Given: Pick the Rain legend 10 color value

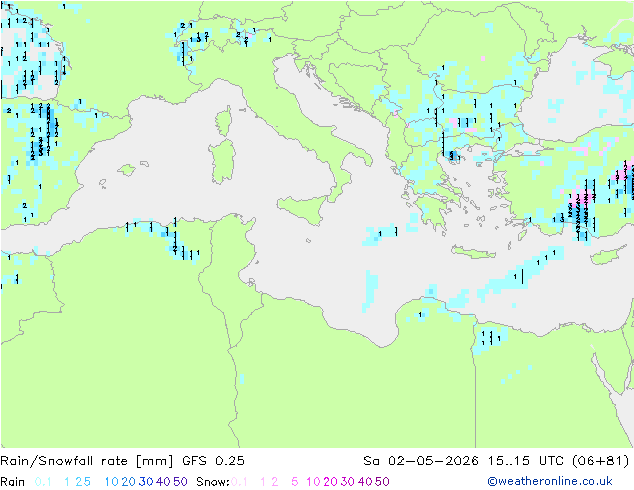Looking at the screenshot, I should point(112,482).
